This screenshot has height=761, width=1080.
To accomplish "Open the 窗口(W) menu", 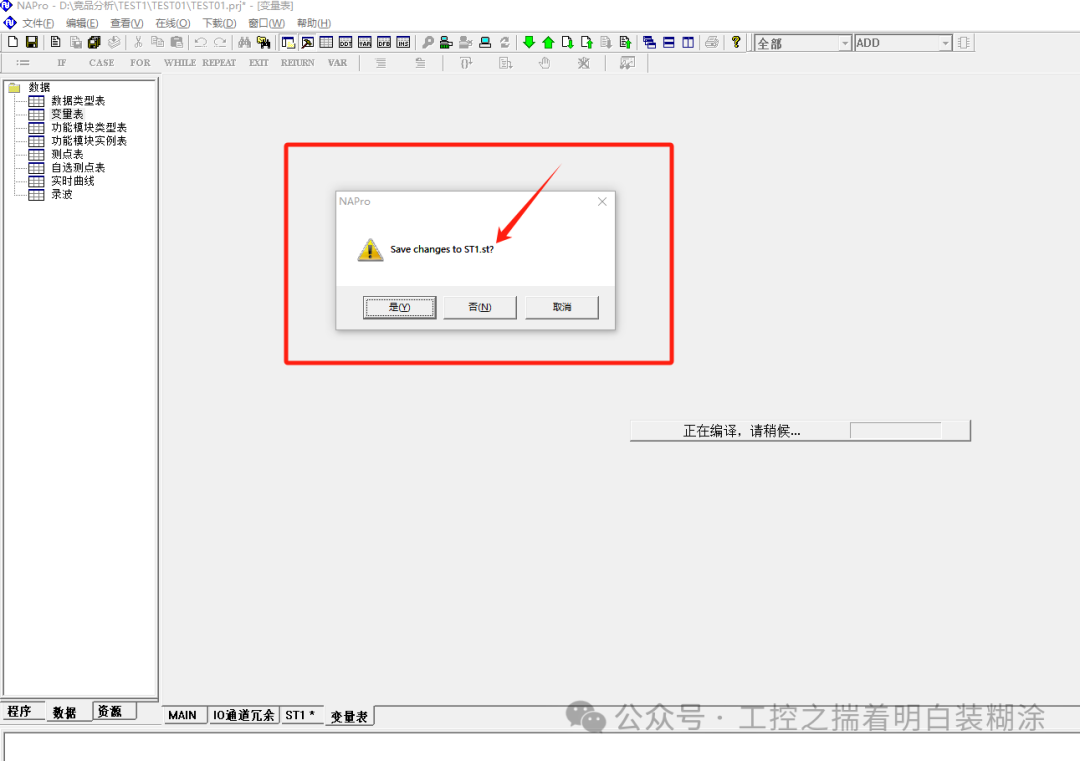I will pyautogui.click(x=267, y=23).
